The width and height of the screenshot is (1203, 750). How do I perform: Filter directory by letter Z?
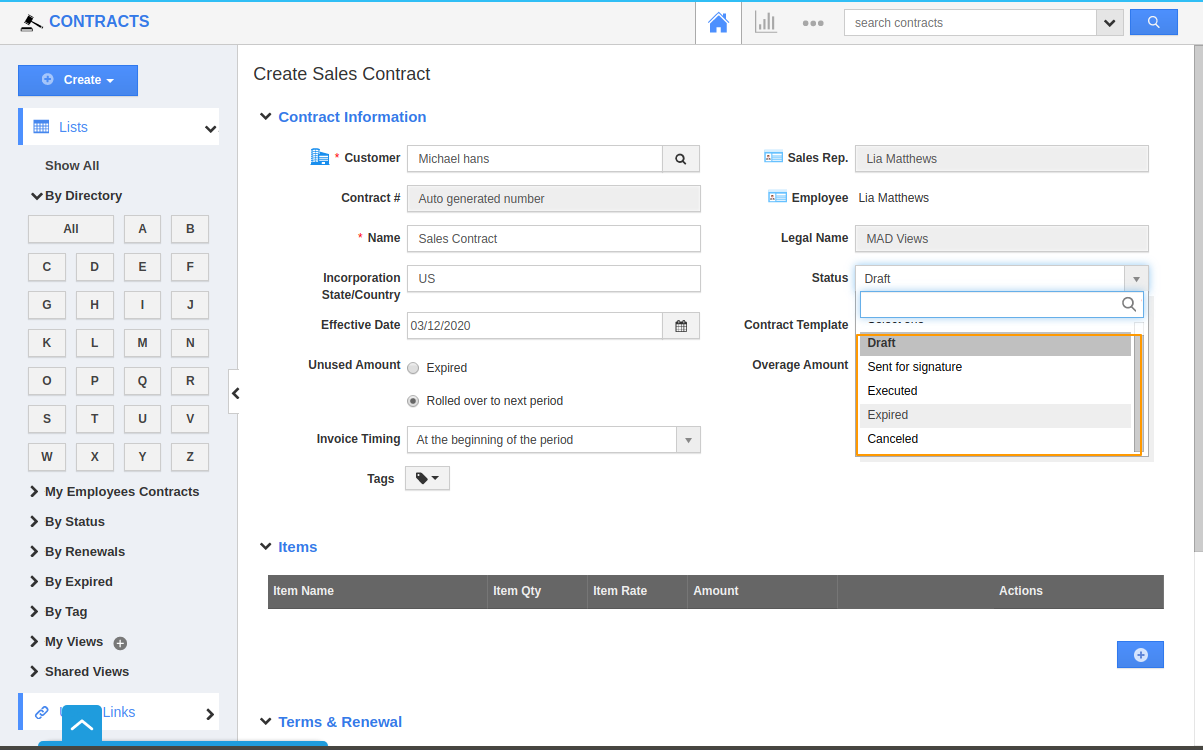(190, 457)
